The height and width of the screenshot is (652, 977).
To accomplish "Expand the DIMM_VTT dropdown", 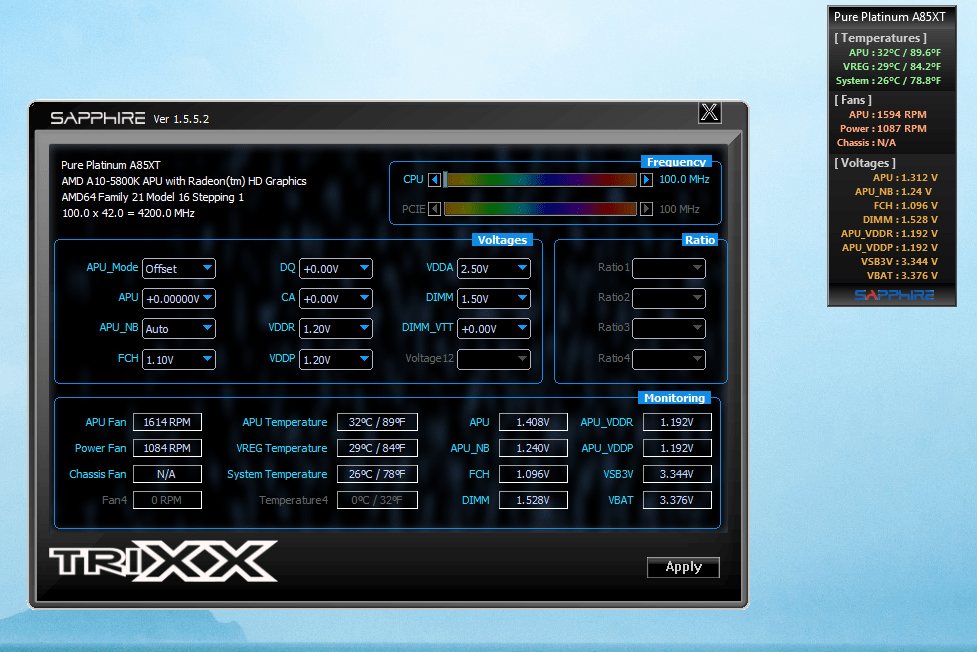I will point(493,328).
